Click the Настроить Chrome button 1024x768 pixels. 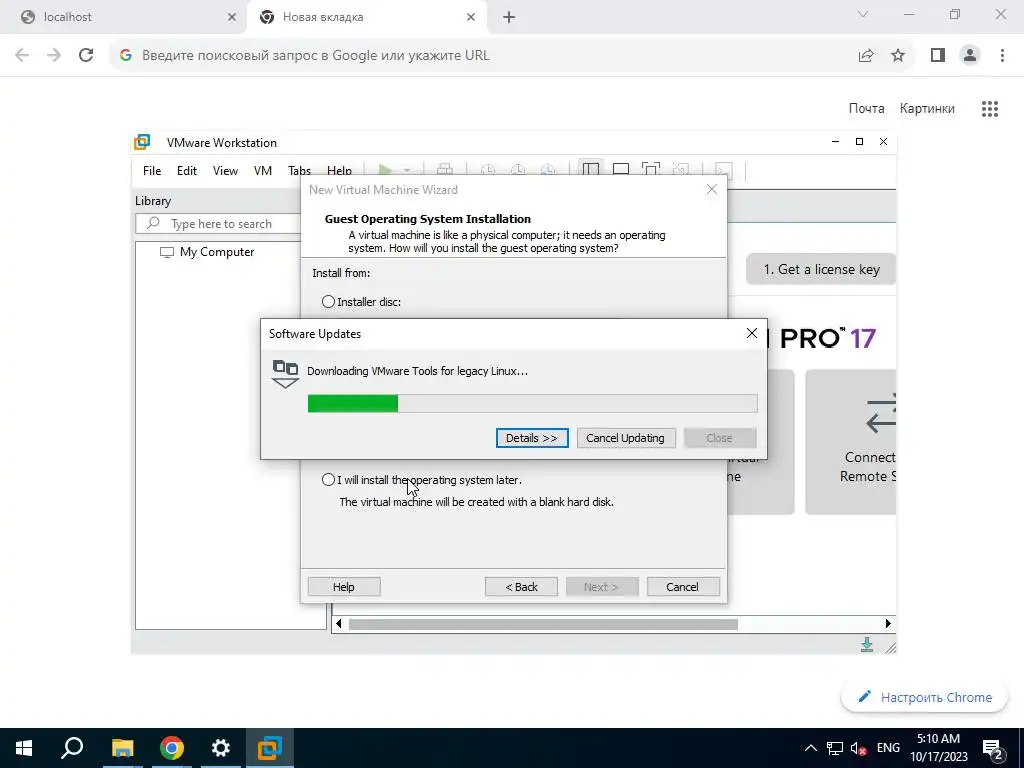[925, 697]
